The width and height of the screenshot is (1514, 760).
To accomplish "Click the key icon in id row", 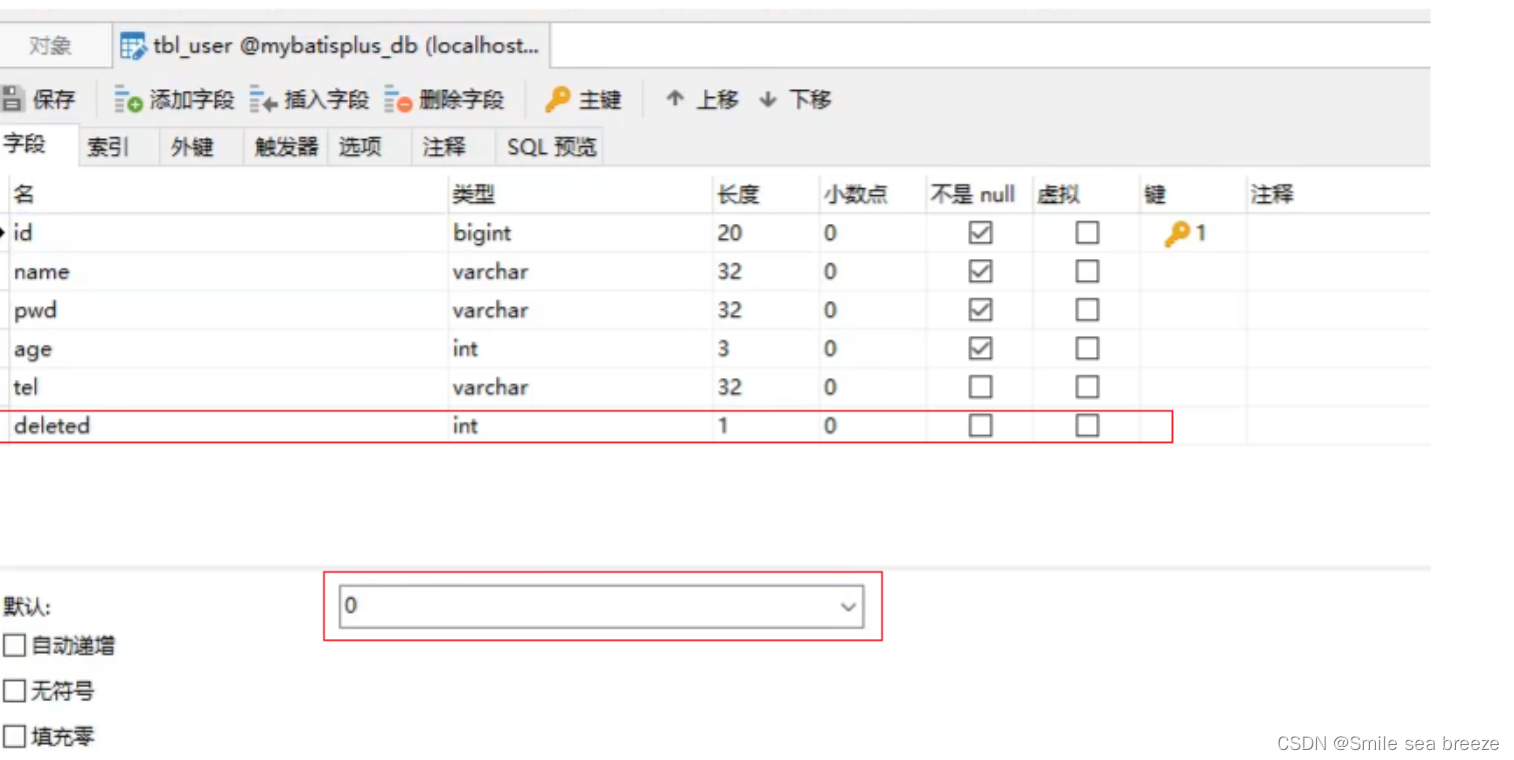I will (1177, 233).
